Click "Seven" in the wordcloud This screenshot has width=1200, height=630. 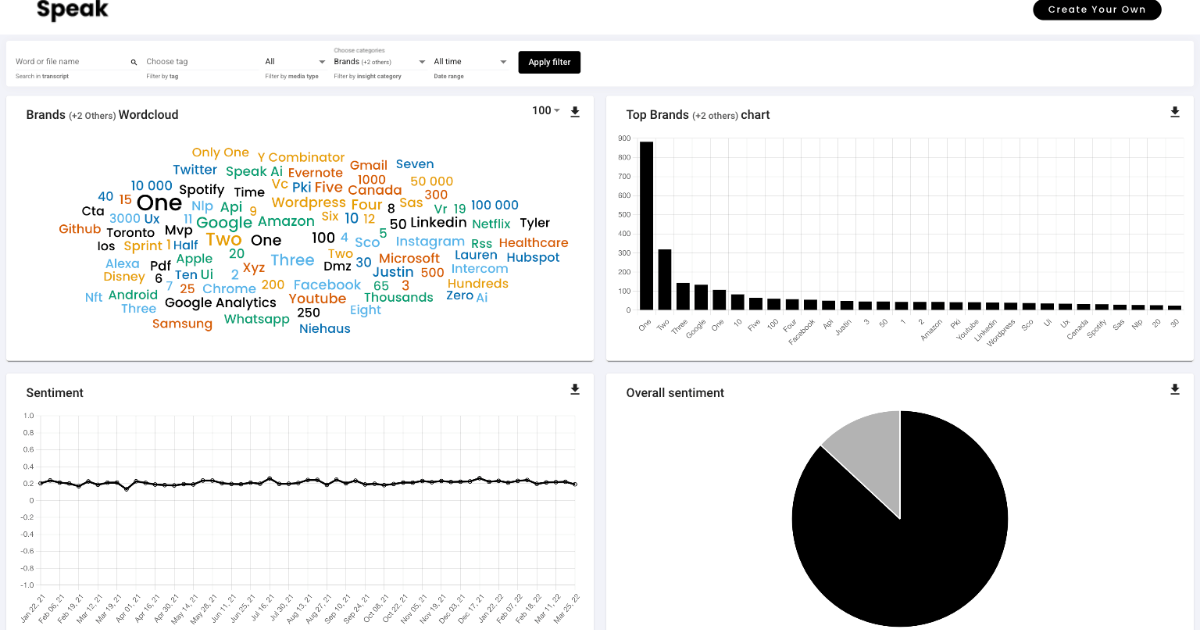tap(415, 164)
